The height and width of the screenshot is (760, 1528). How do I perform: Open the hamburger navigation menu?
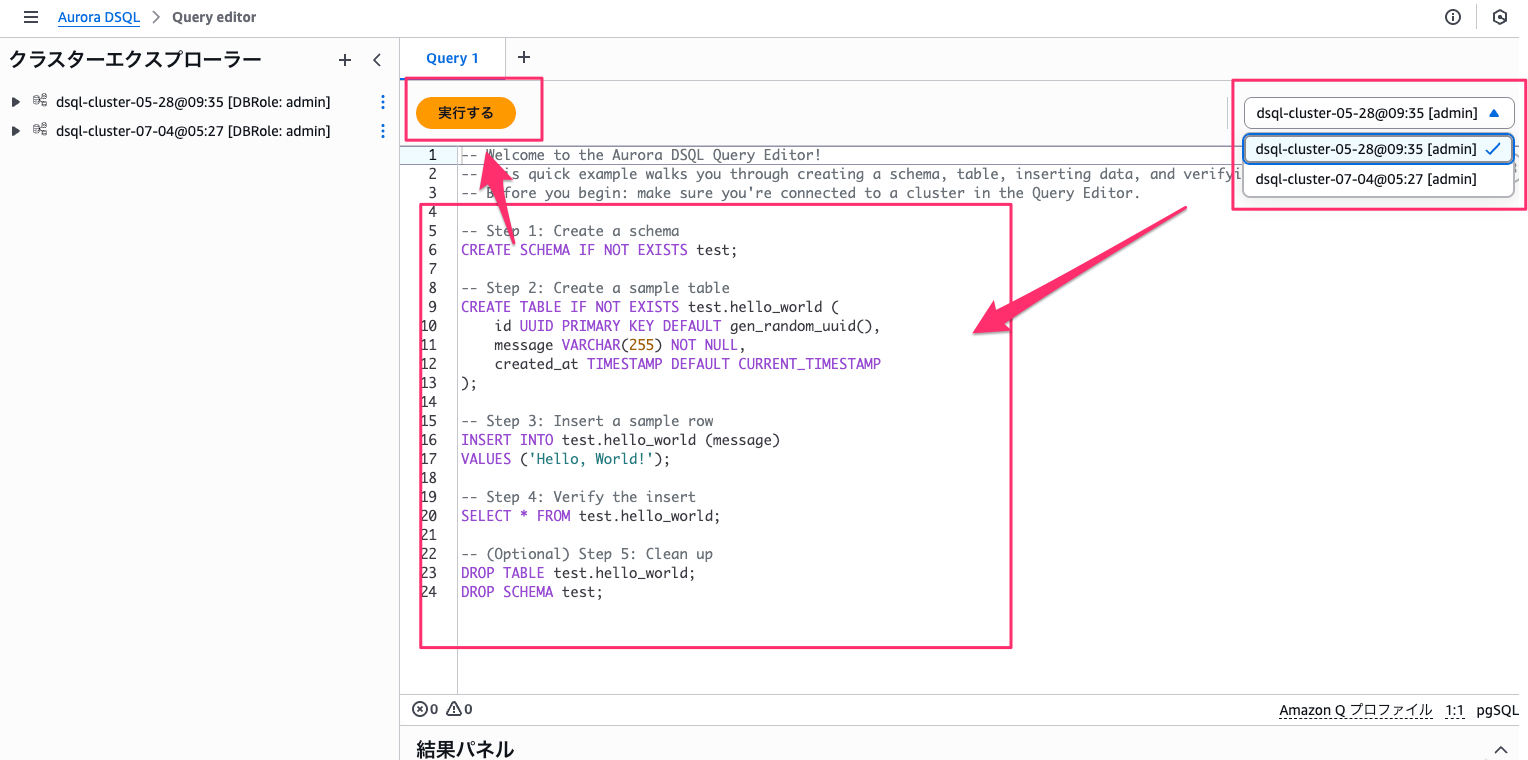tap(31, 17)
